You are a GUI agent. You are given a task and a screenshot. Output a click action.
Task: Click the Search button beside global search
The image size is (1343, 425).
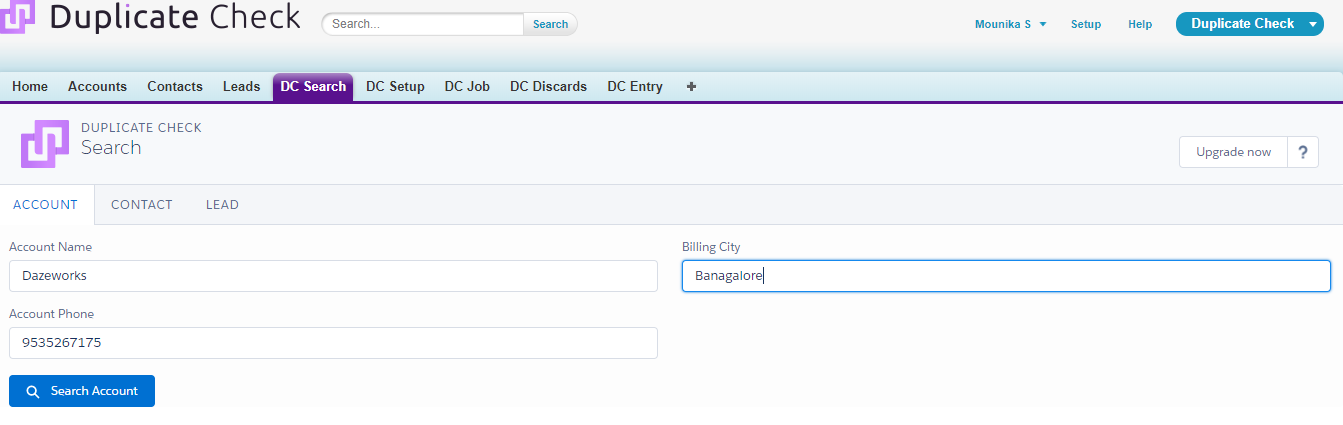click(x=550, y=24)
